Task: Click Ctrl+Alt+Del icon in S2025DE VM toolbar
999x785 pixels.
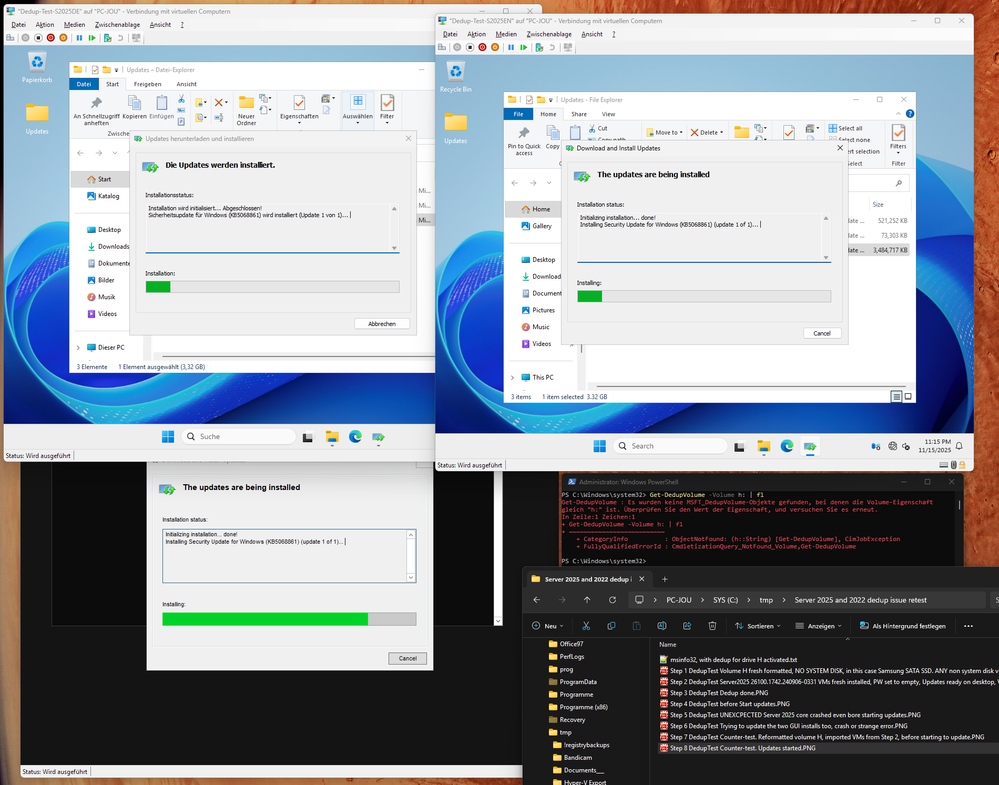Action: point(10,38)
